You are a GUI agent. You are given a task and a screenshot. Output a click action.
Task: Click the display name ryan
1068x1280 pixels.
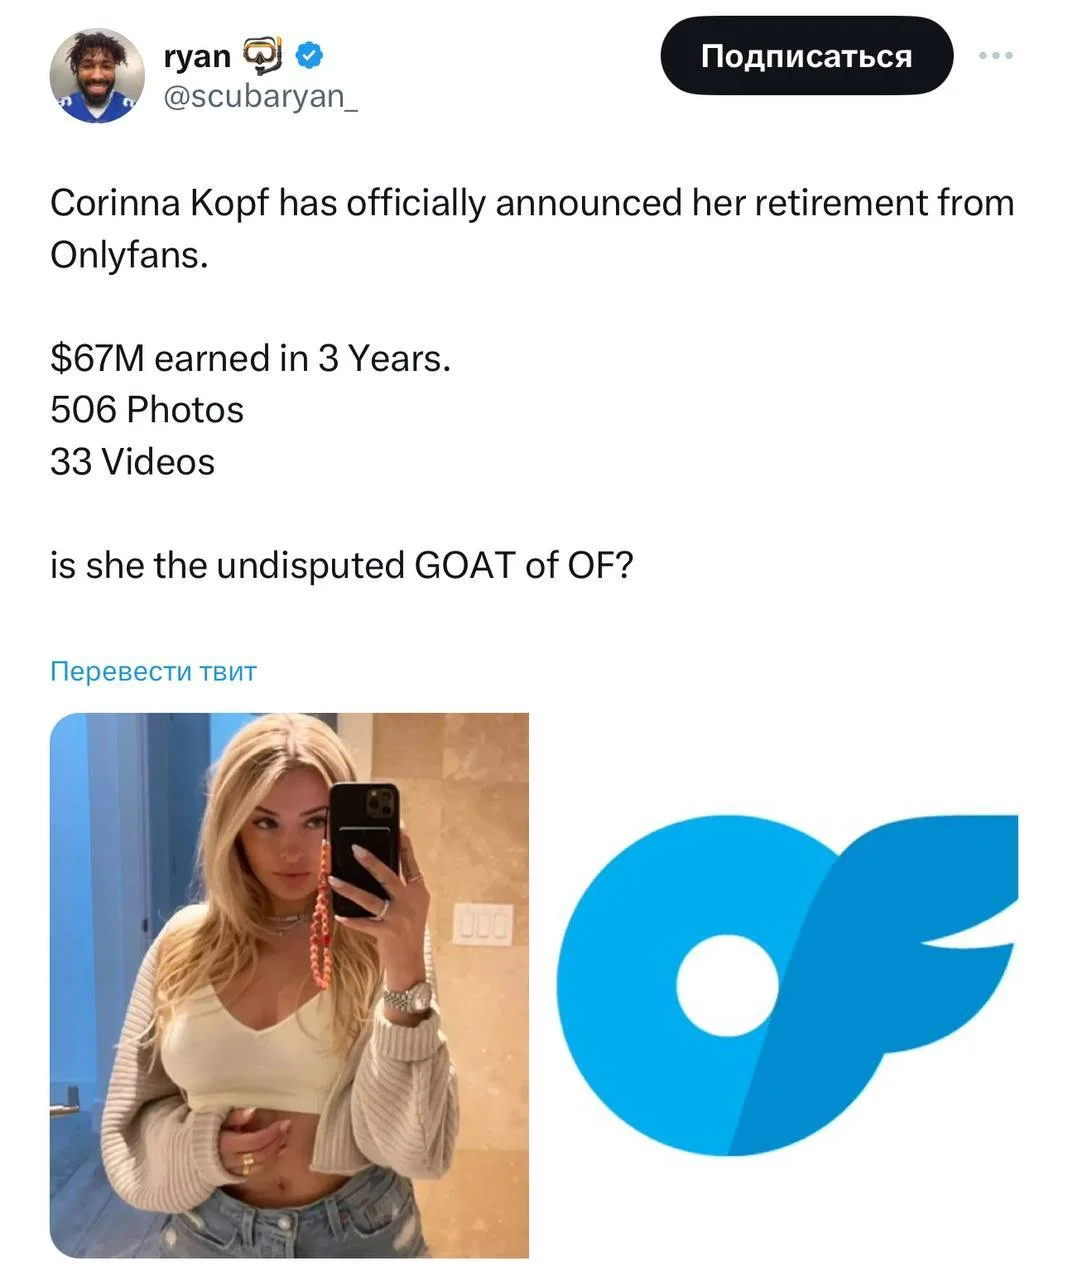point(197,57)
